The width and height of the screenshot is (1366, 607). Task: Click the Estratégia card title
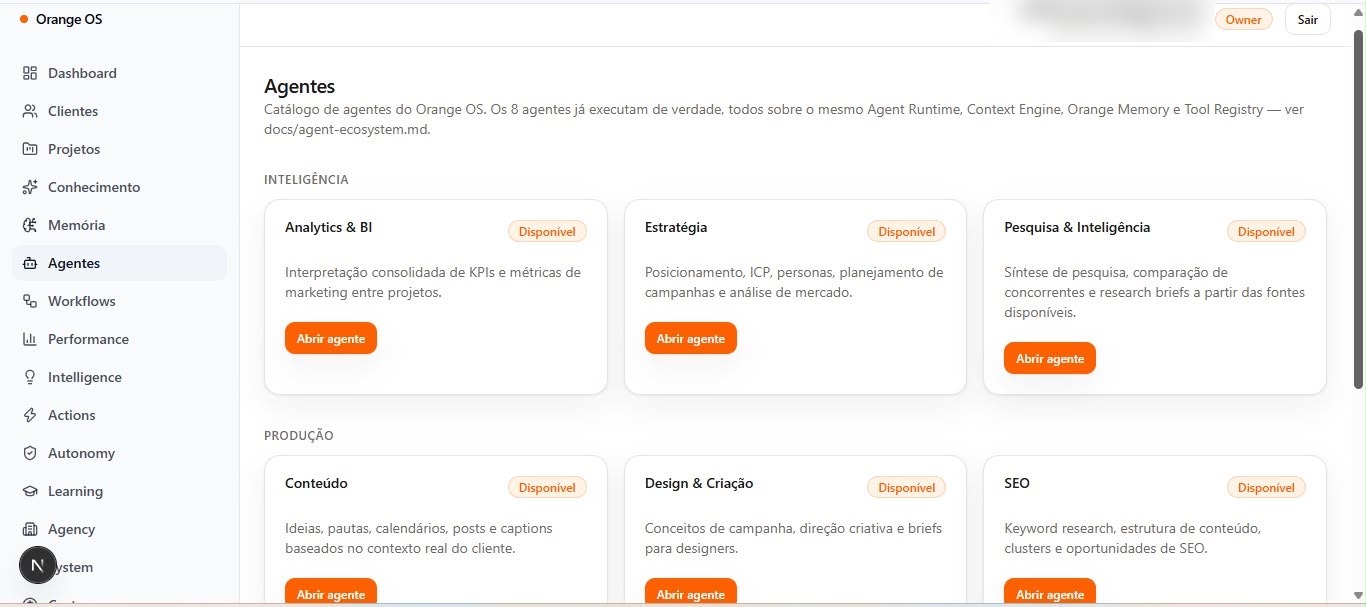click(676, 227)
